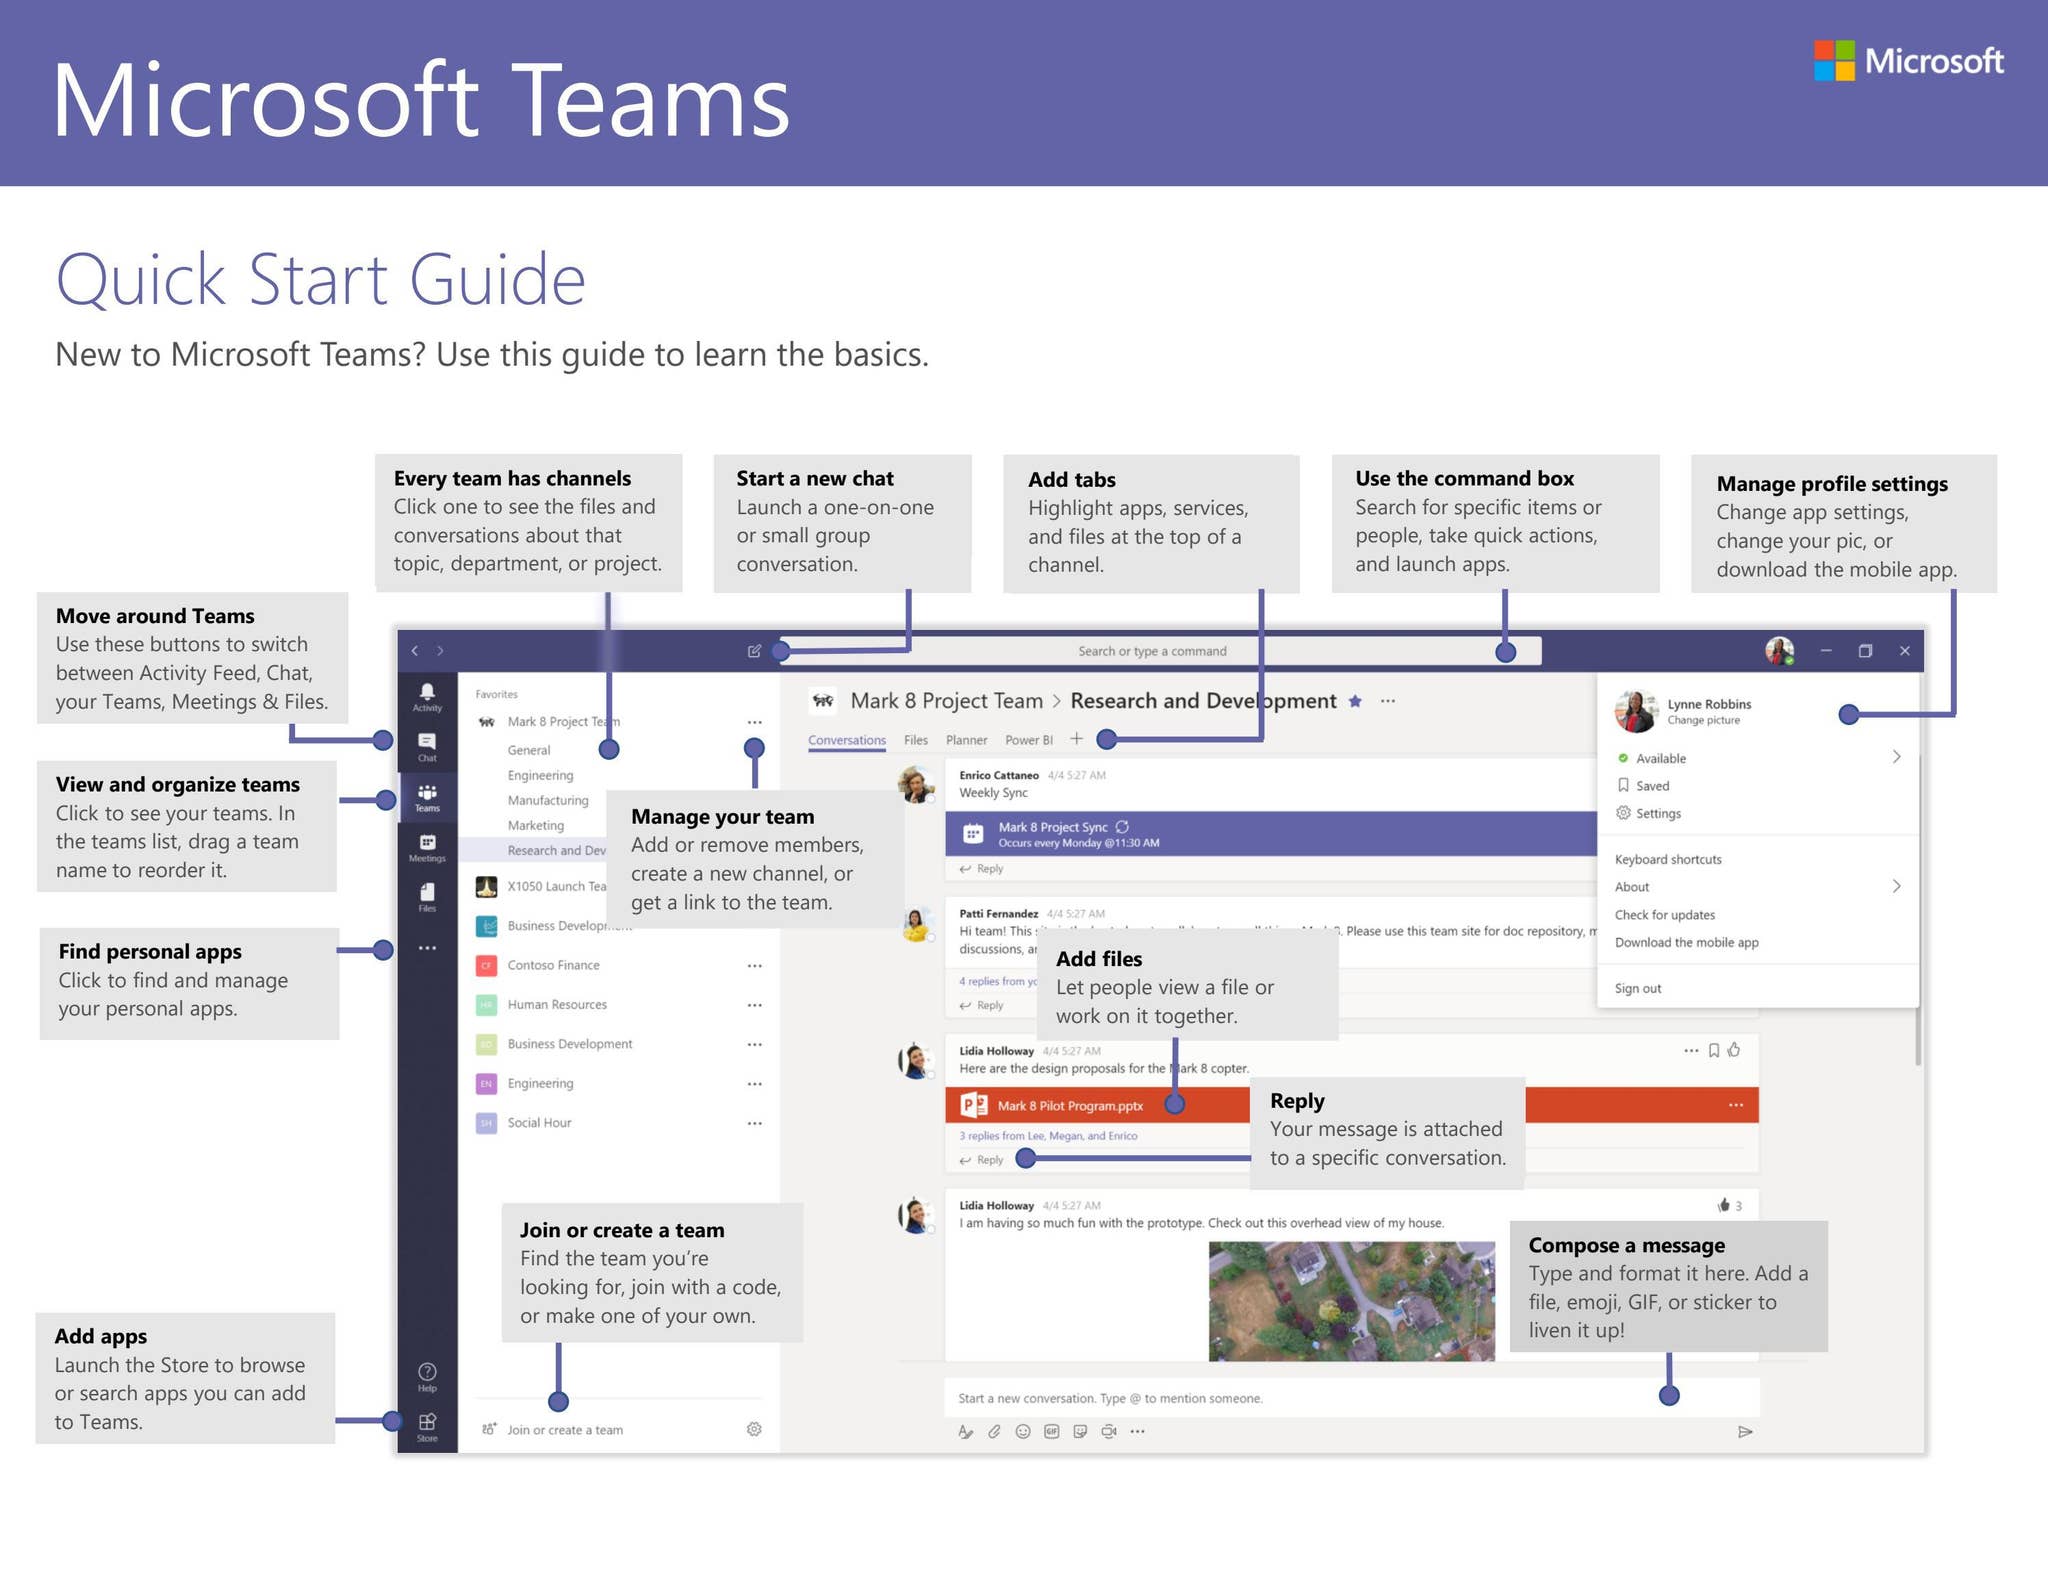Viewport: 2048px width, 1583px height.
Task: Open Meetings calendar icon in sidebar
Action: 427,843
